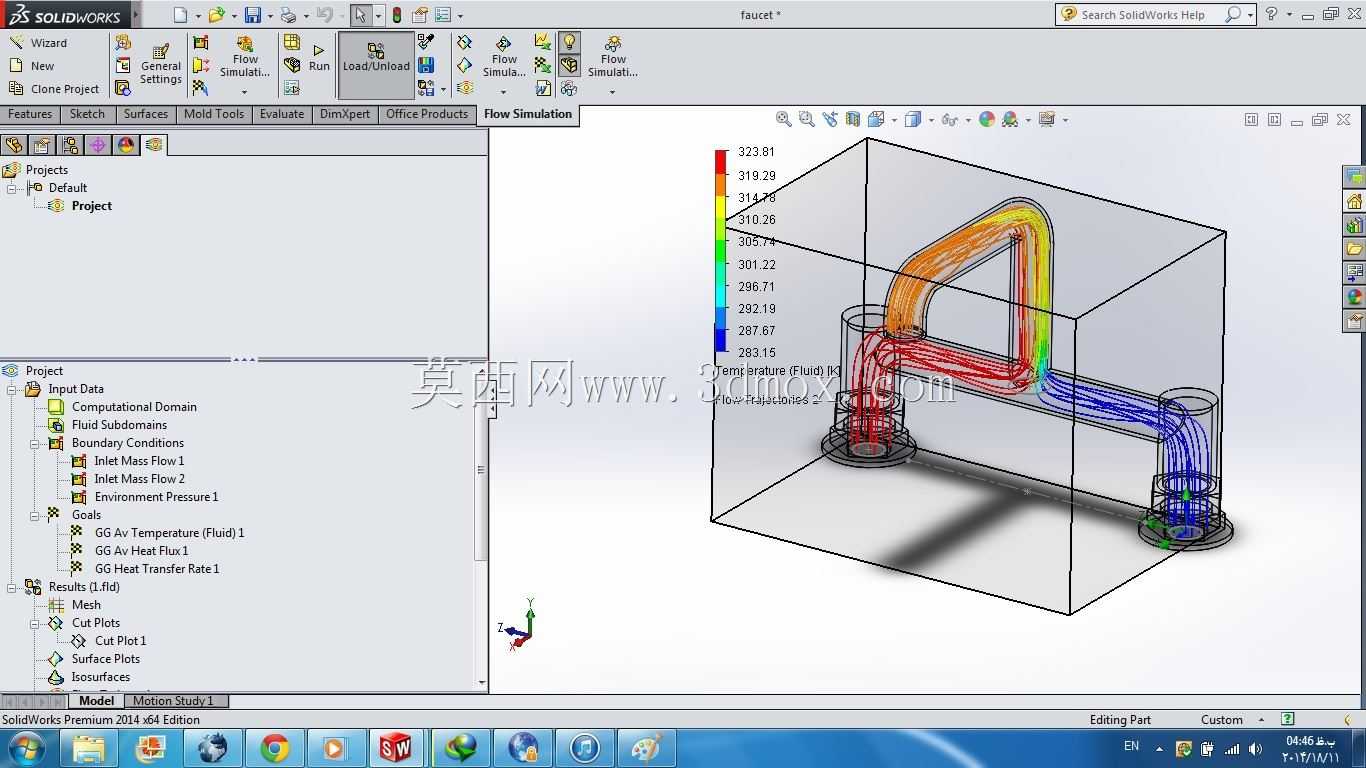The width and height of the screenshot is (1366, 768).
Task: Select Environment Pressure 1 boundary condition
Action: pyautogui.click(x=156, y=497)
